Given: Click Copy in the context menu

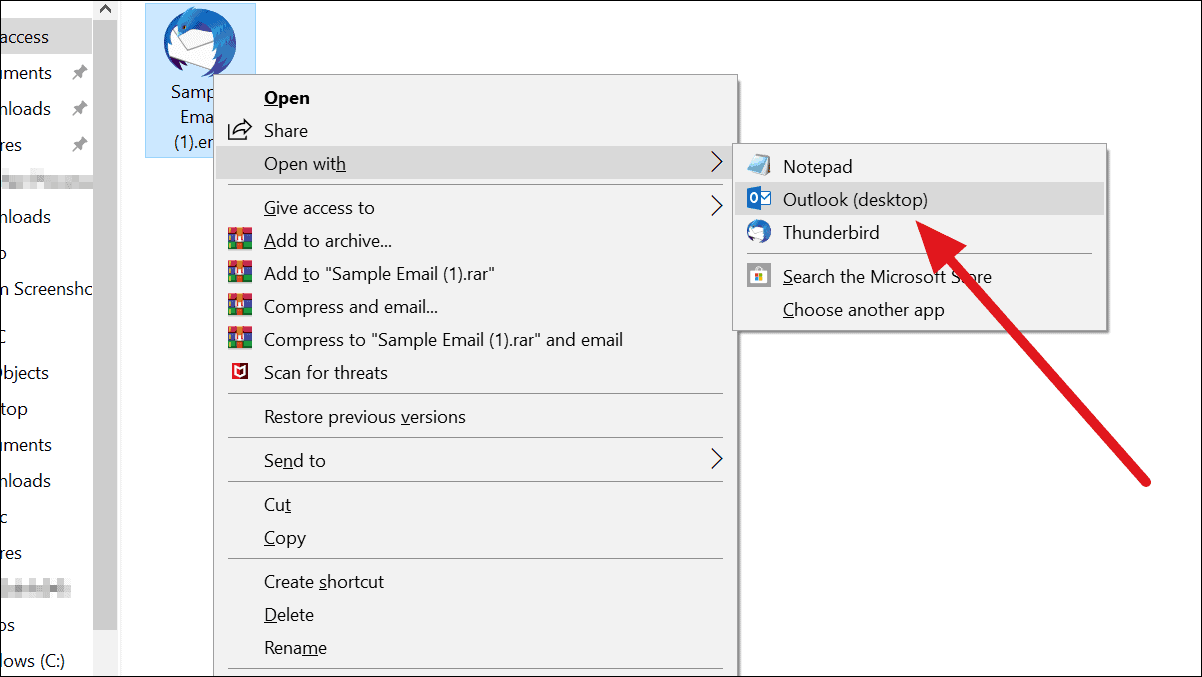Looking at the screenshot, I should [285, 537].
